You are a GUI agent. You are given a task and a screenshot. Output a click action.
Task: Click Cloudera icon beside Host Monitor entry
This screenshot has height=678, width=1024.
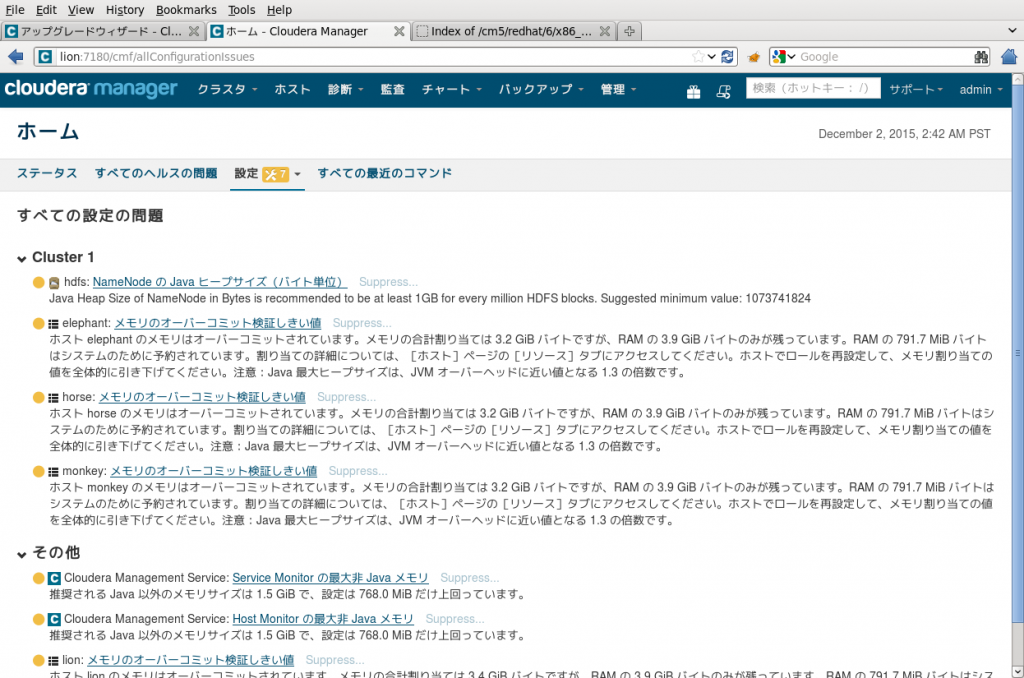[x=55, y=619]
